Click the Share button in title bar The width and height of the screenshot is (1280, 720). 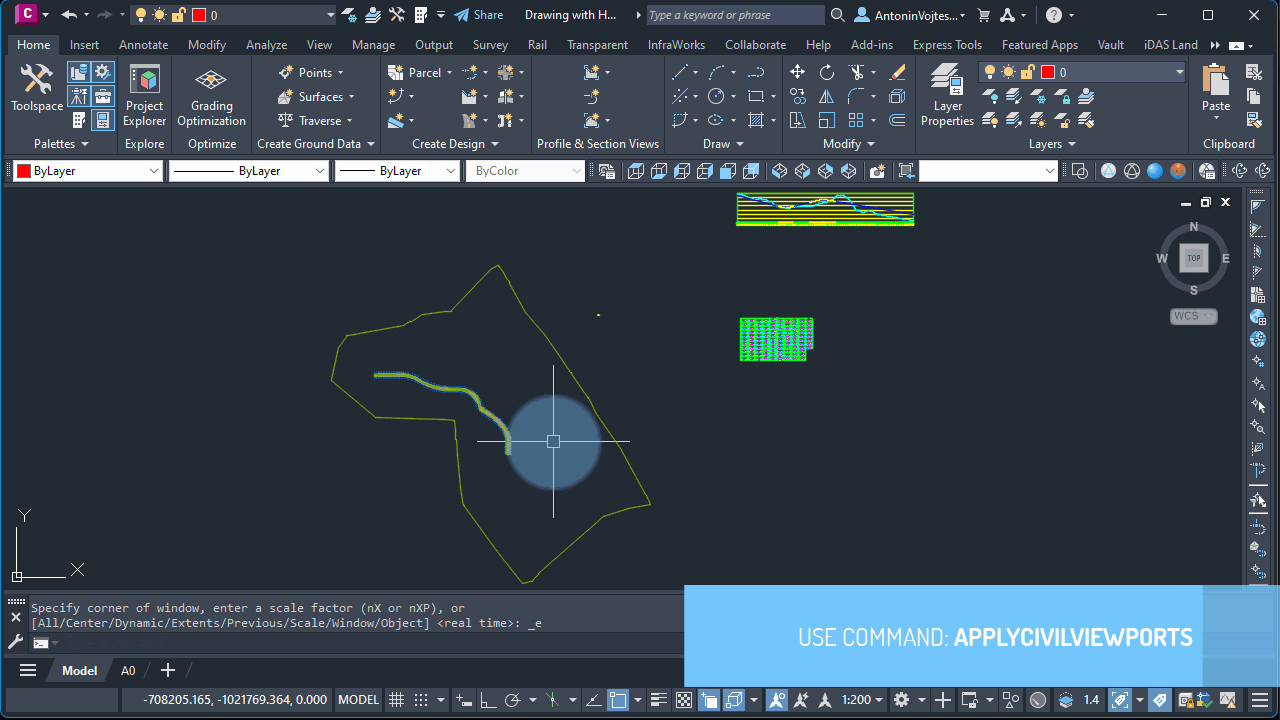[x=479, y=14]
